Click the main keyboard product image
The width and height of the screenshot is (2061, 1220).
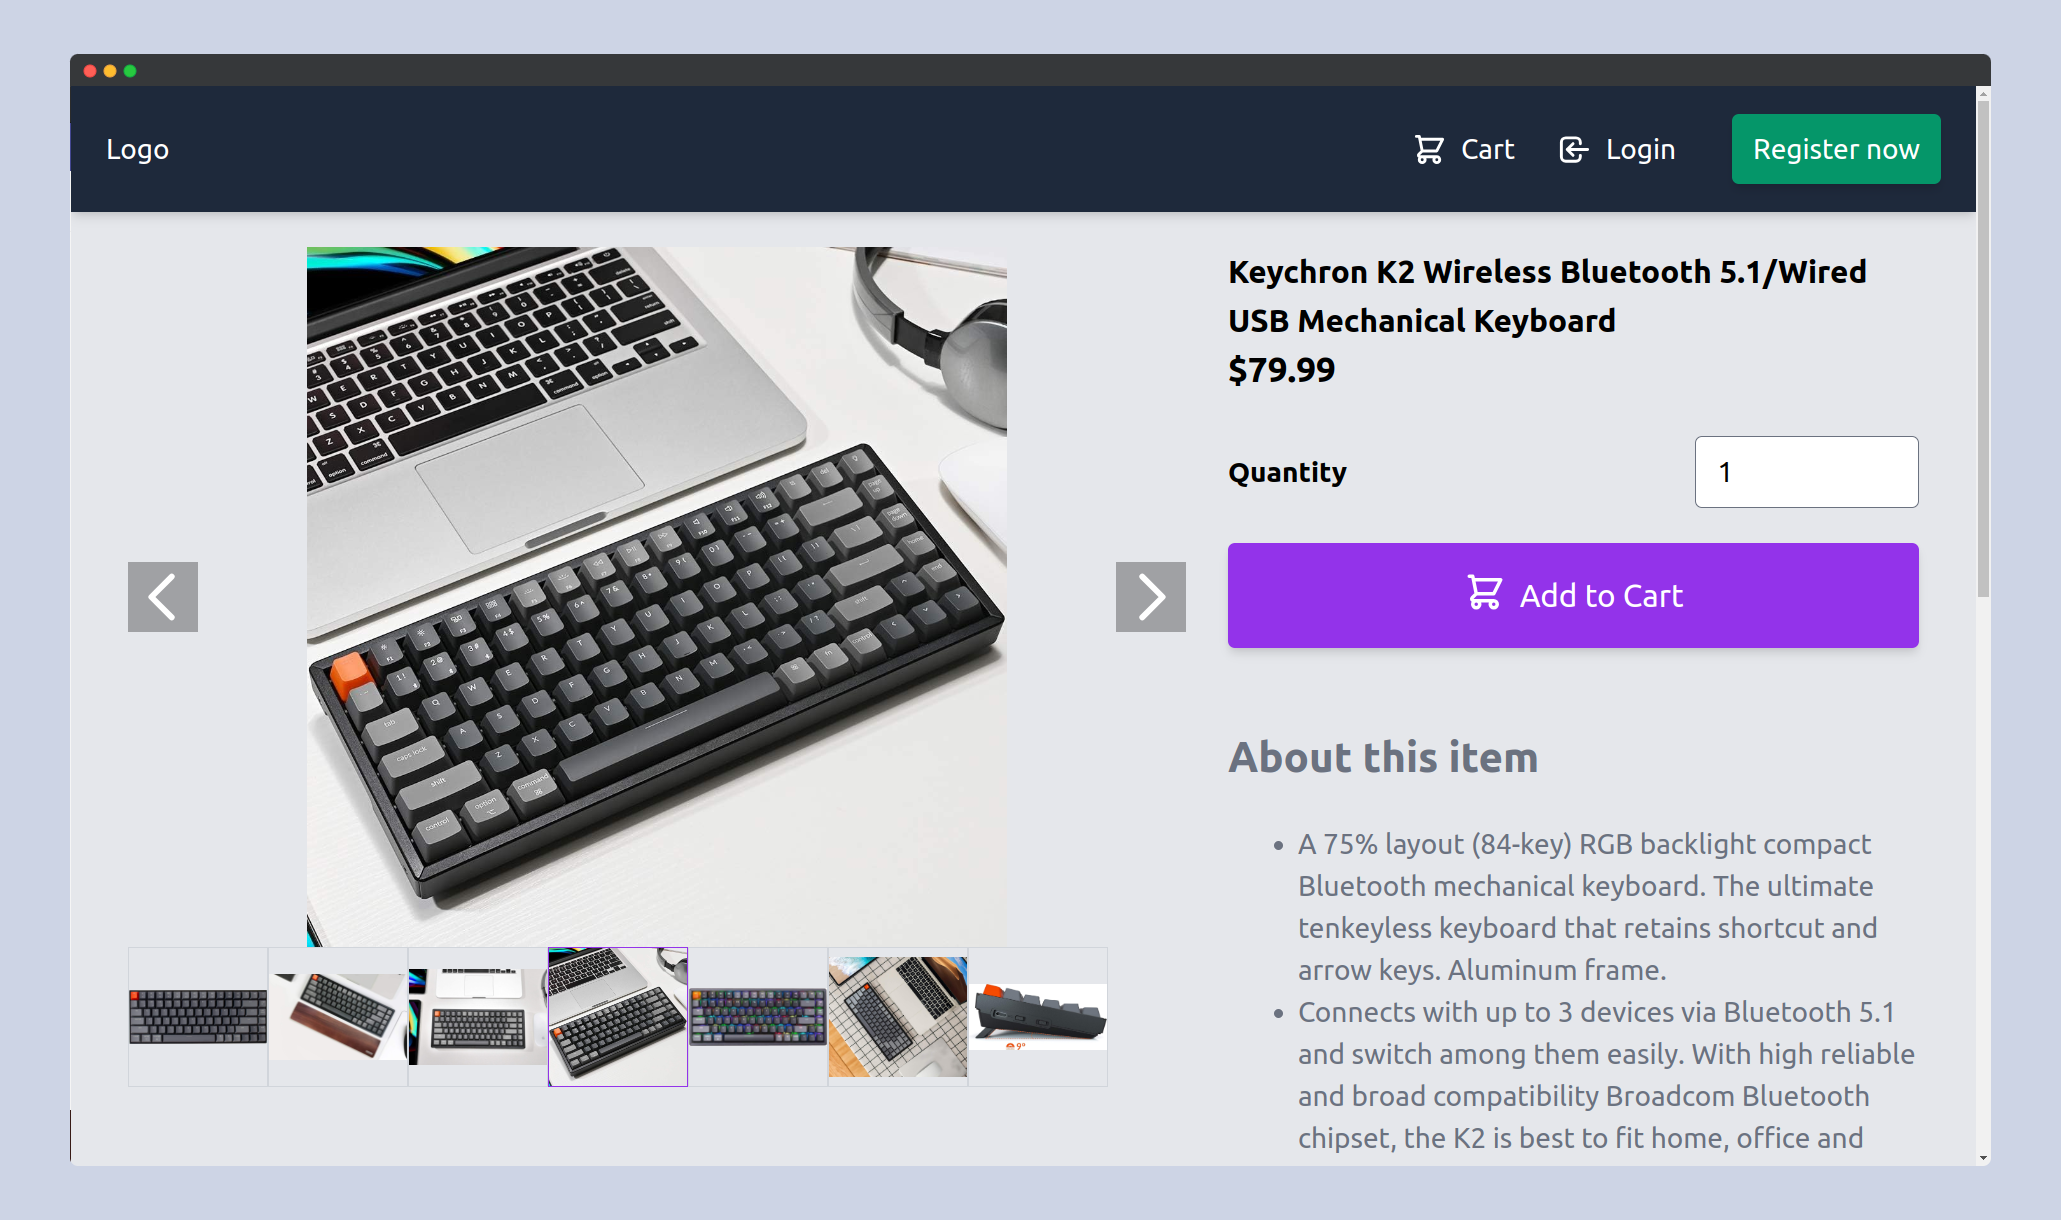(657, 597)
